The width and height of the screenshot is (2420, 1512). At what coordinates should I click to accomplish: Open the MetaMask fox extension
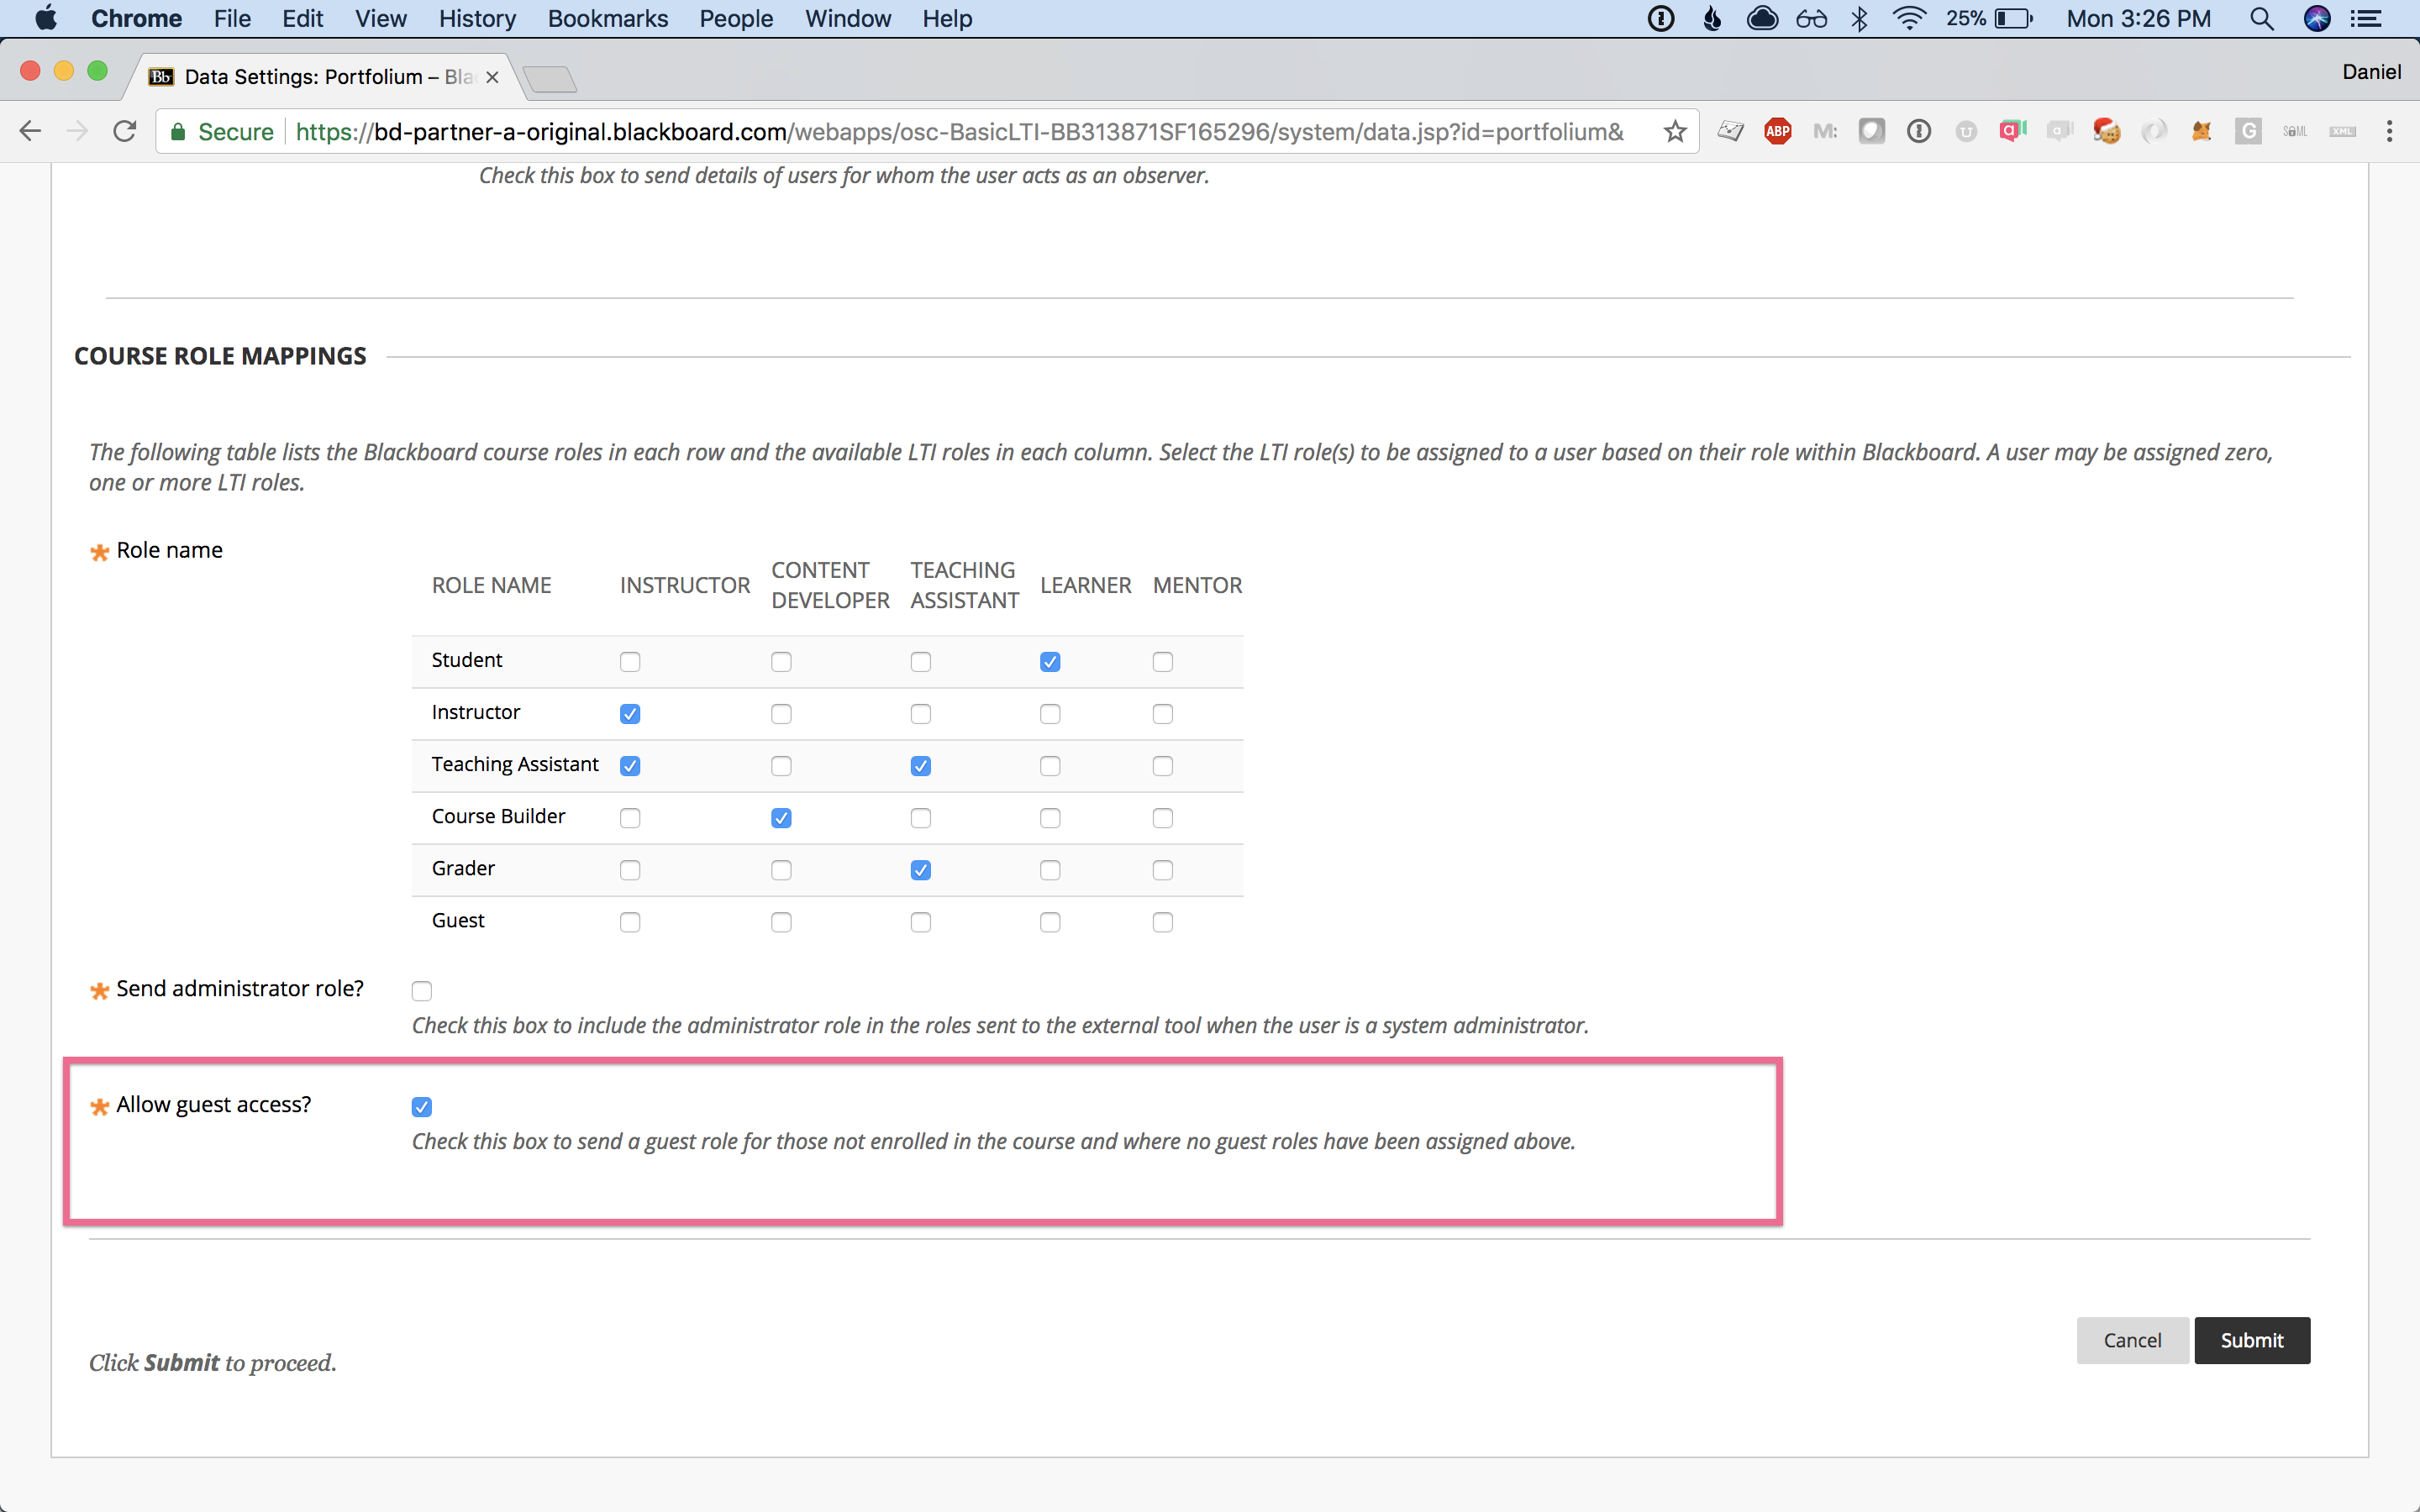(x=2201, y=131)
